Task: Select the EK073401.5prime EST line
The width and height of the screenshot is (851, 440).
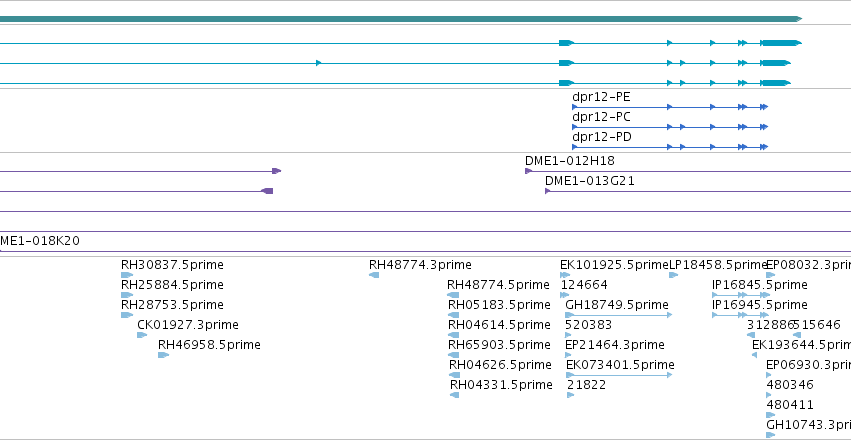Action: click(619, 375)
